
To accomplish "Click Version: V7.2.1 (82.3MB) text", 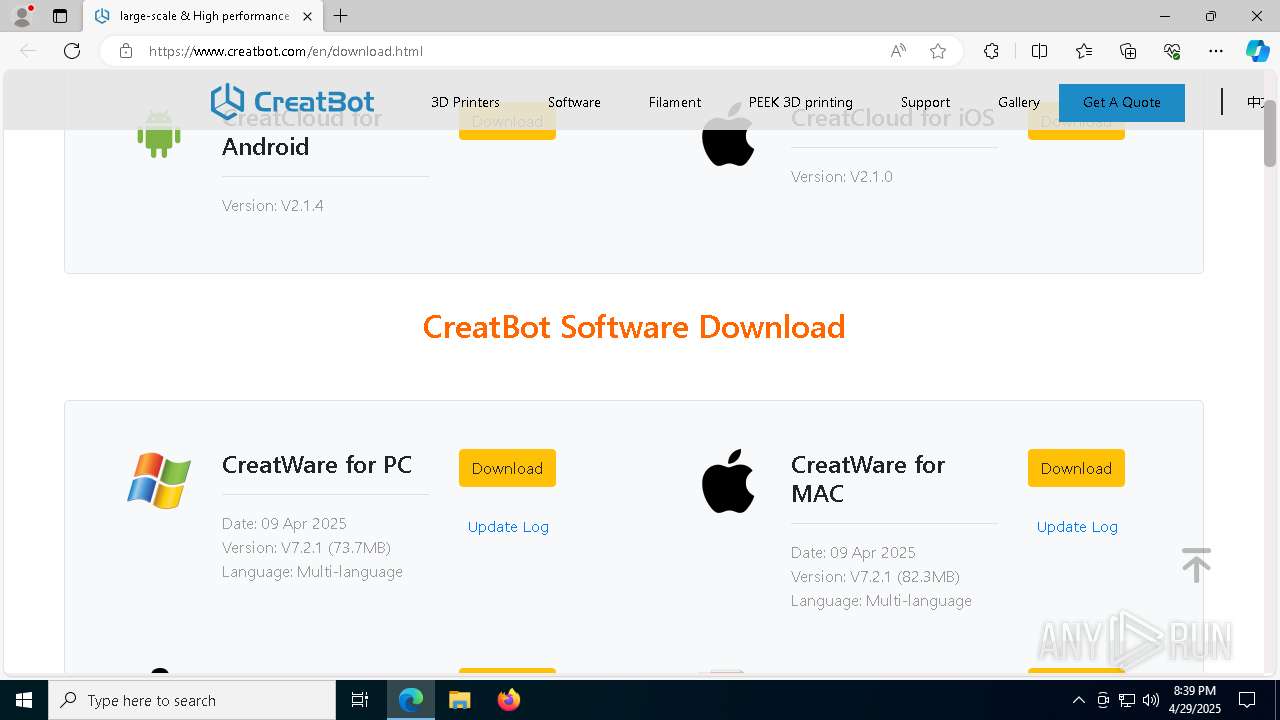I will [875, 577].
